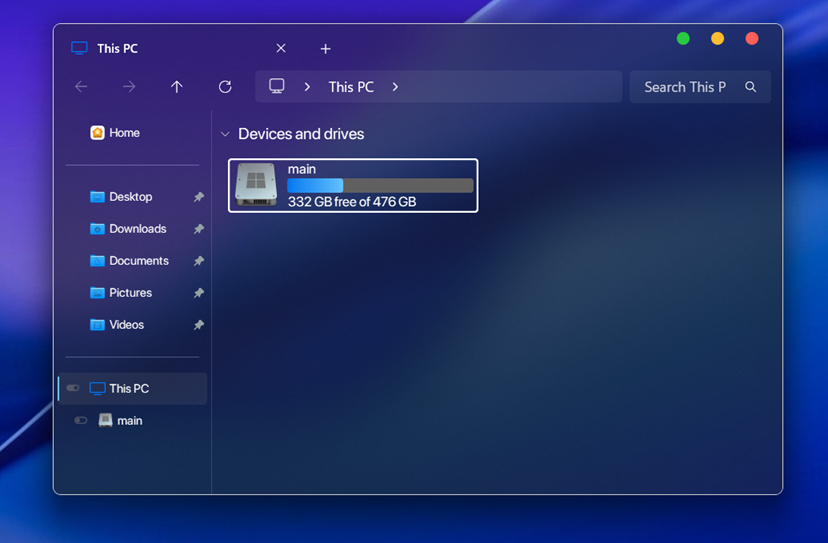Screen dimensions: 828x543
Task: Unpin Desktop using its pin icon
Action: pos(199,197)
